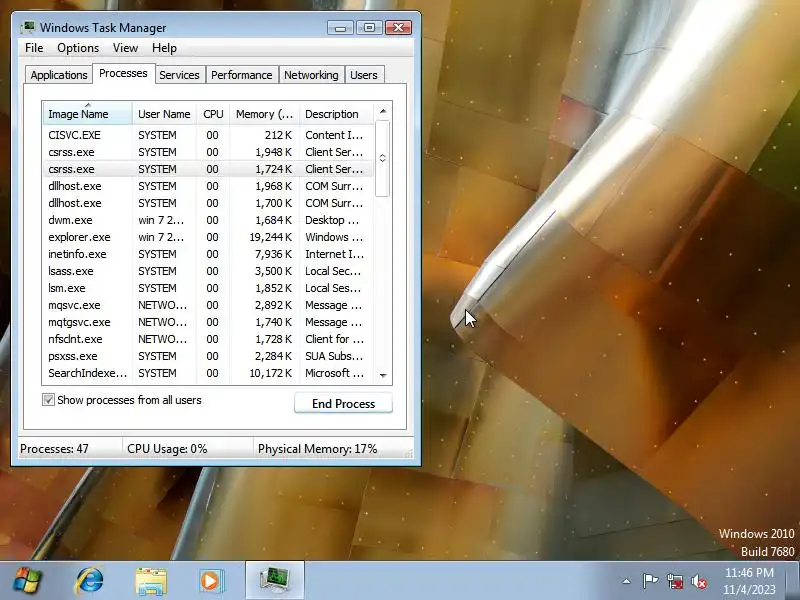Click Processes: 47 in status bar

click(54, 449)
